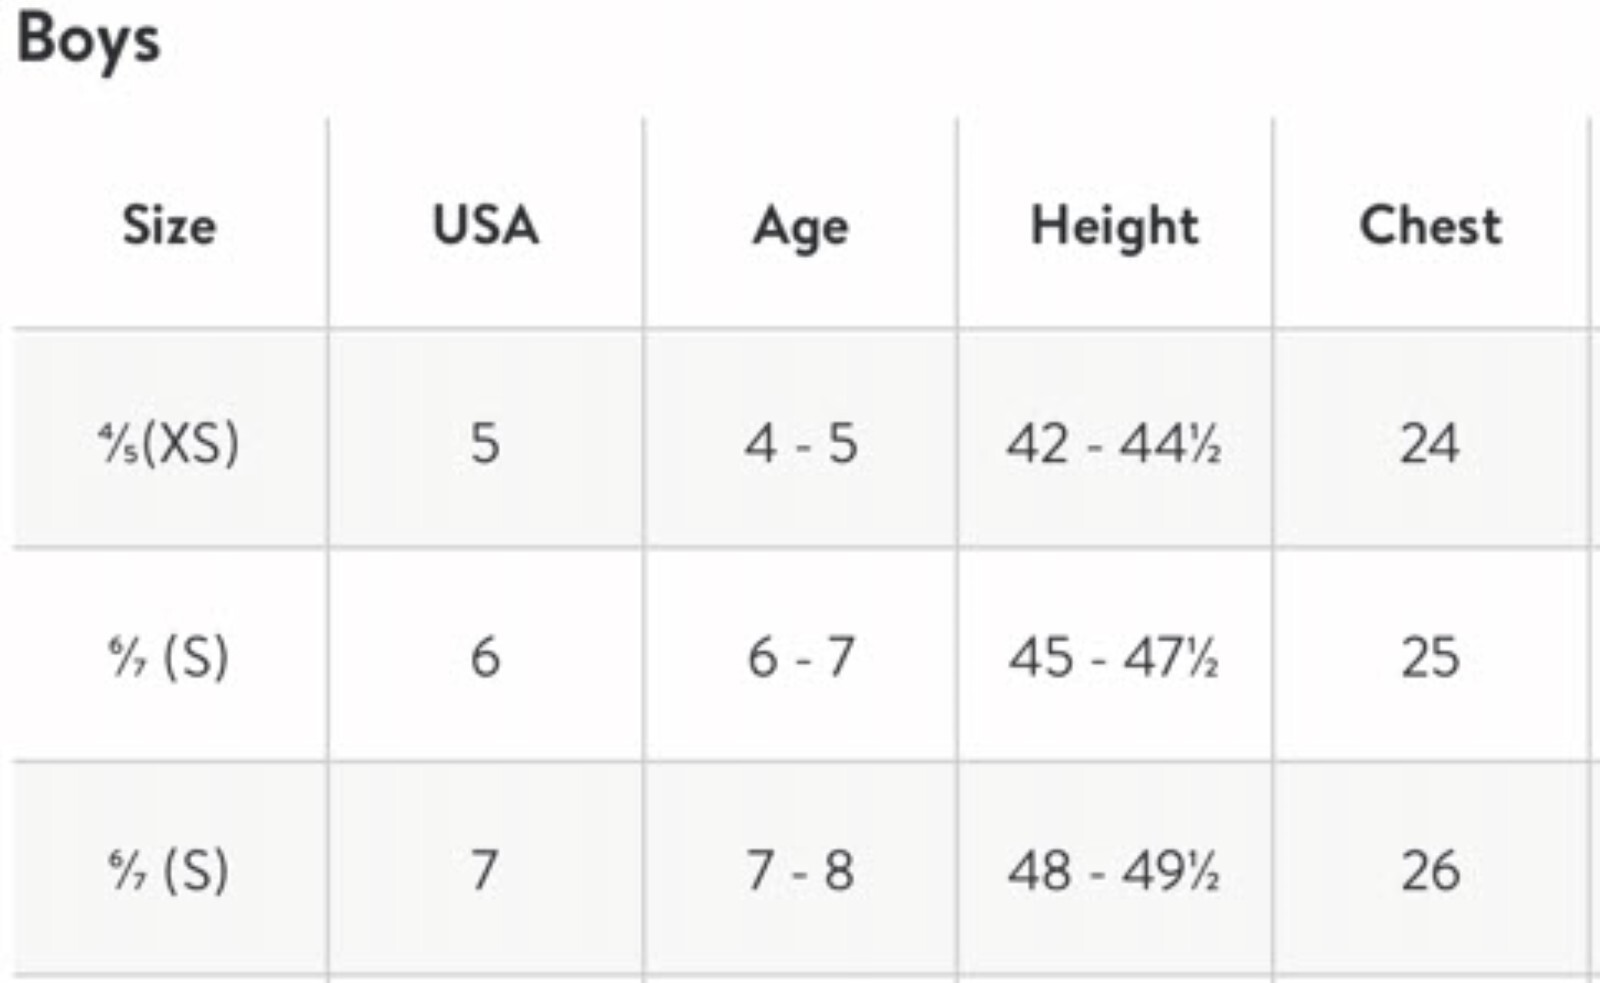The height and width of the screenshot is (983, 1600).
Task: Click height 45 - 47½ cell
Action: point(1114,657)
